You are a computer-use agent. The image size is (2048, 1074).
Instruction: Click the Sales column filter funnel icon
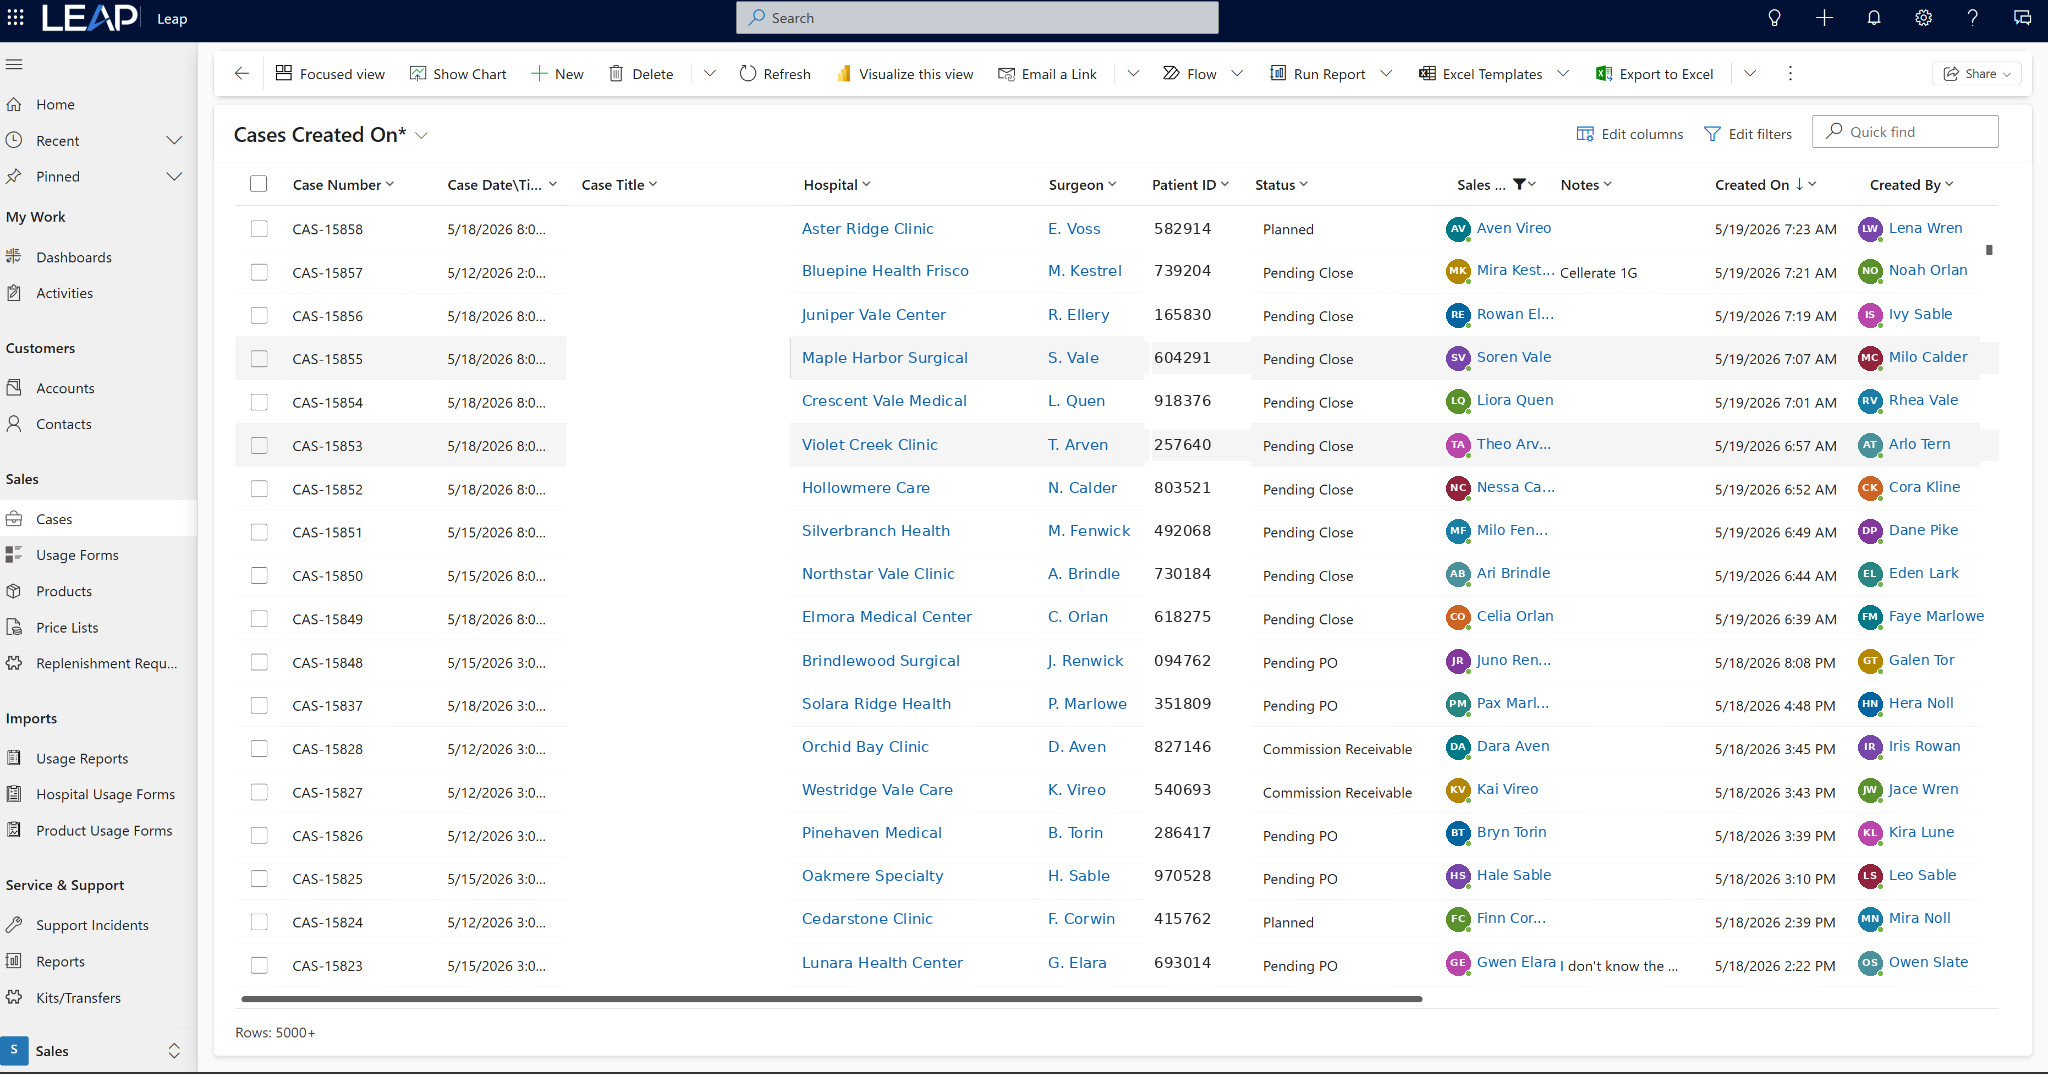point(1519,184)
